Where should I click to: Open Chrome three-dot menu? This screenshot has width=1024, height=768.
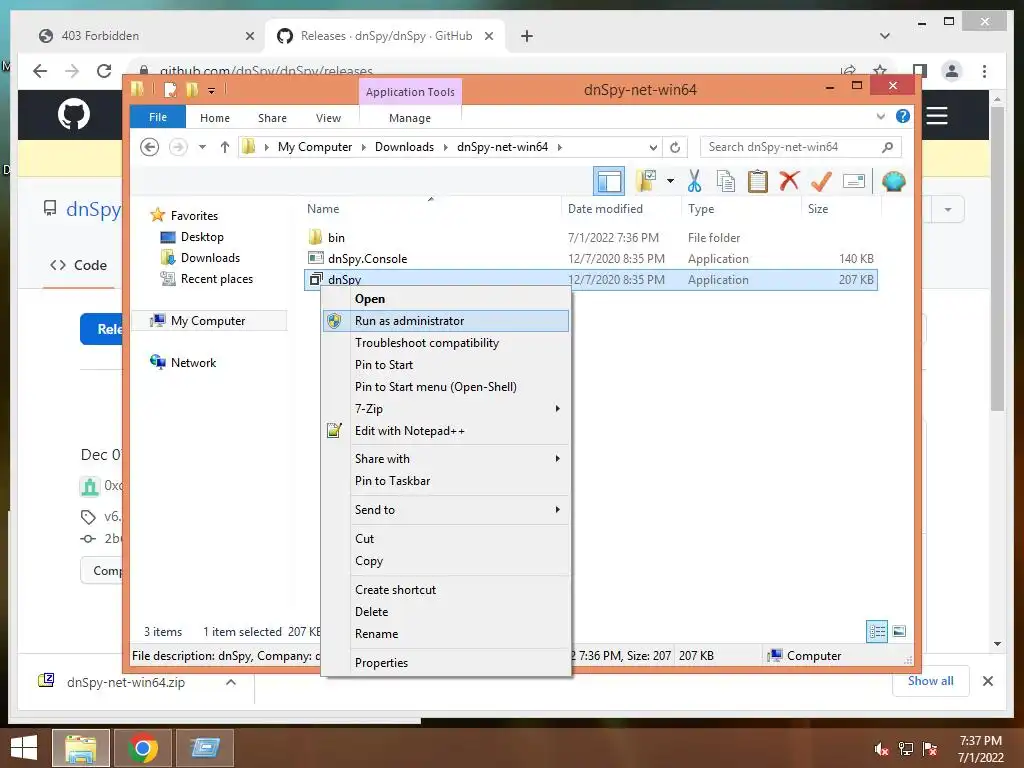click(x=984, y=71)
